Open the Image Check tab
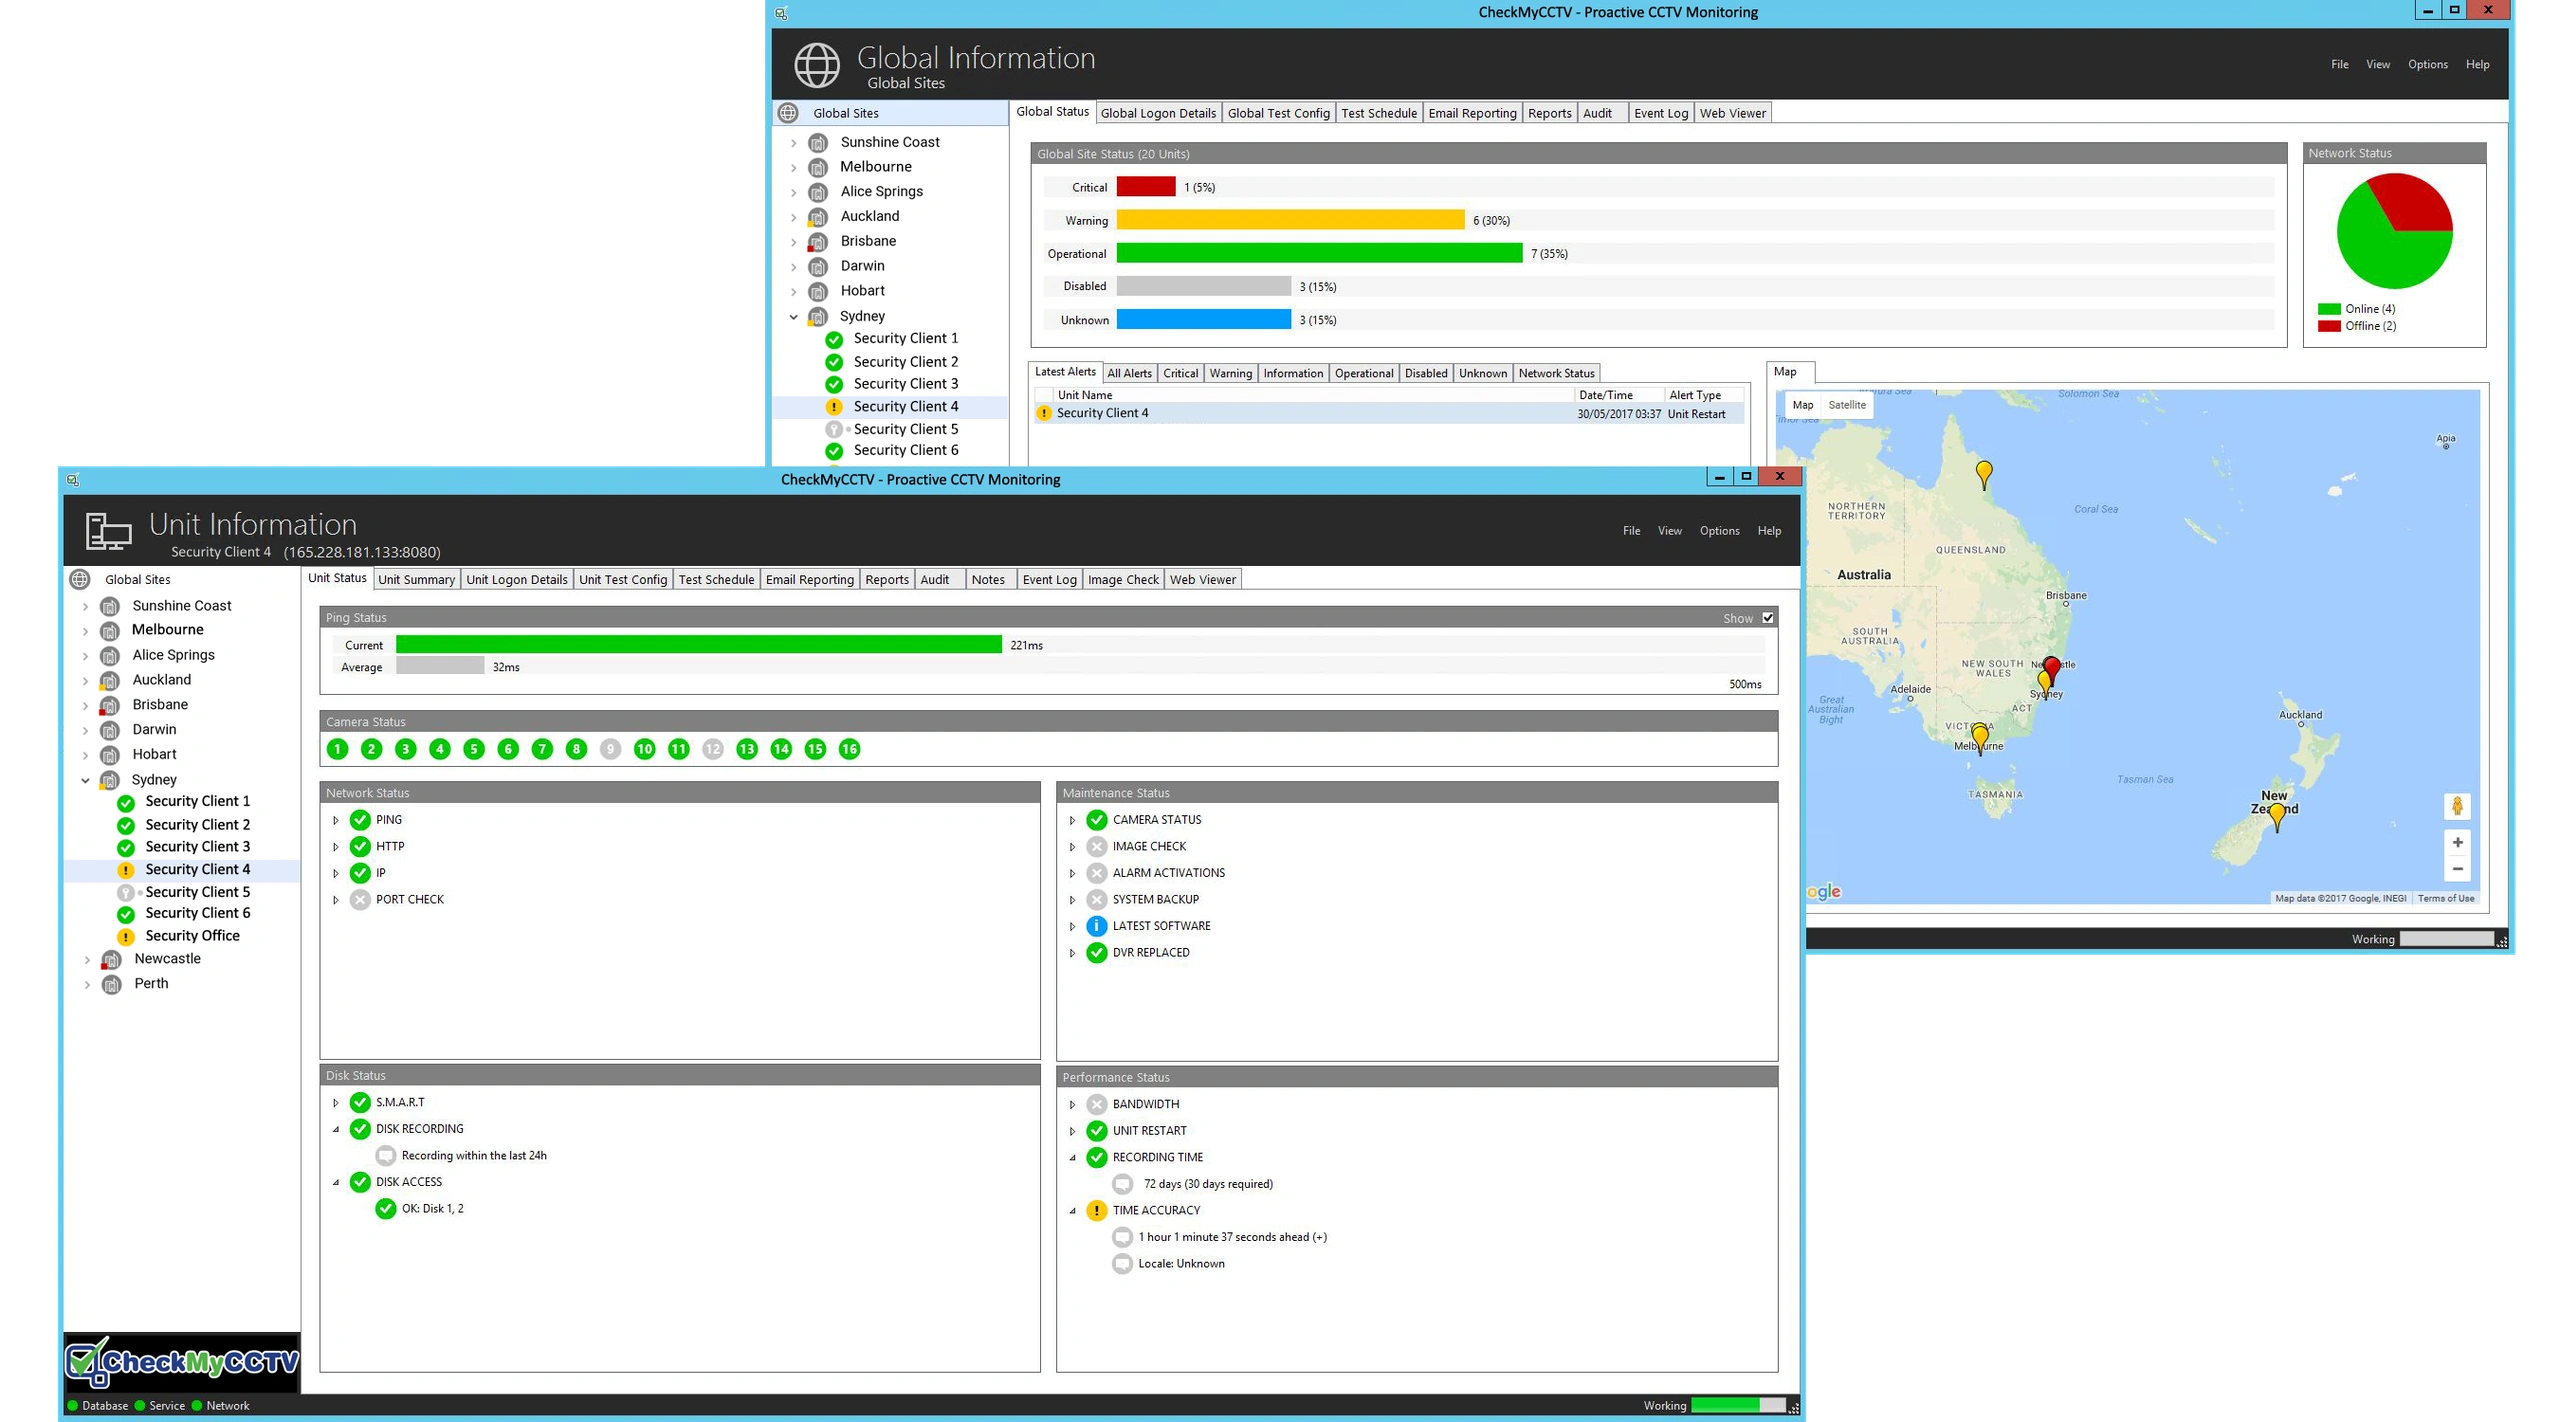The image size is (2560, 1422). pos(1123,579)
